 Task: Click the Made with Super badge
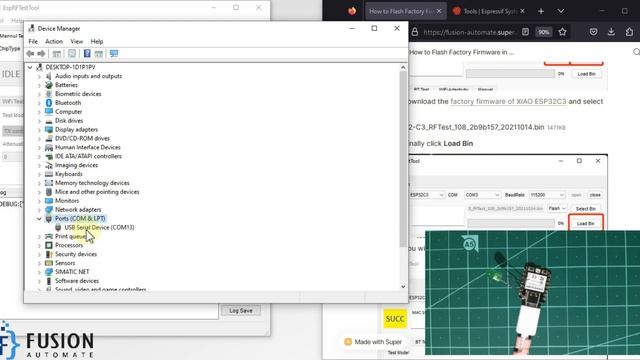[x=373, y=342]
